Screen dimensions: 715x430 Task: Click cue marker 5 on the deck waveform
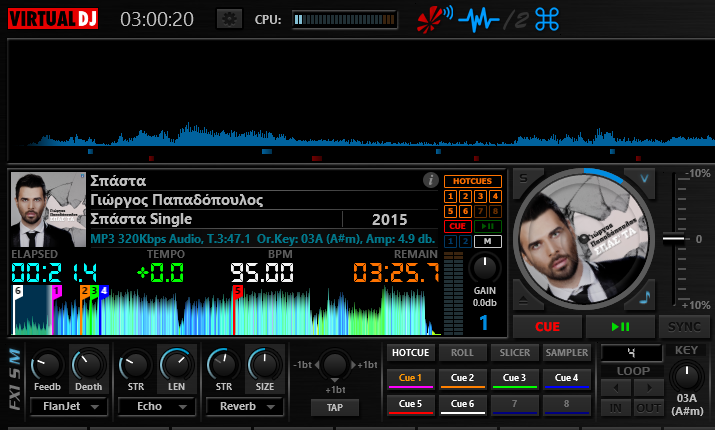click(237, 292)
